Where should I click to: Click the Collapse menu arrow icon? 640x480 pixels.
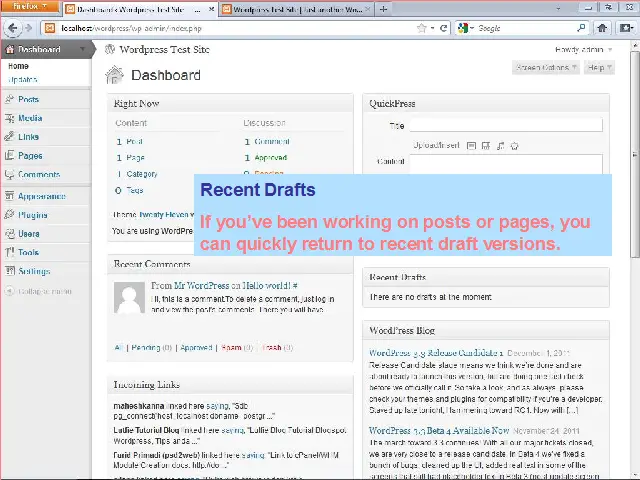pyautogui.click(x=9, y=291)
